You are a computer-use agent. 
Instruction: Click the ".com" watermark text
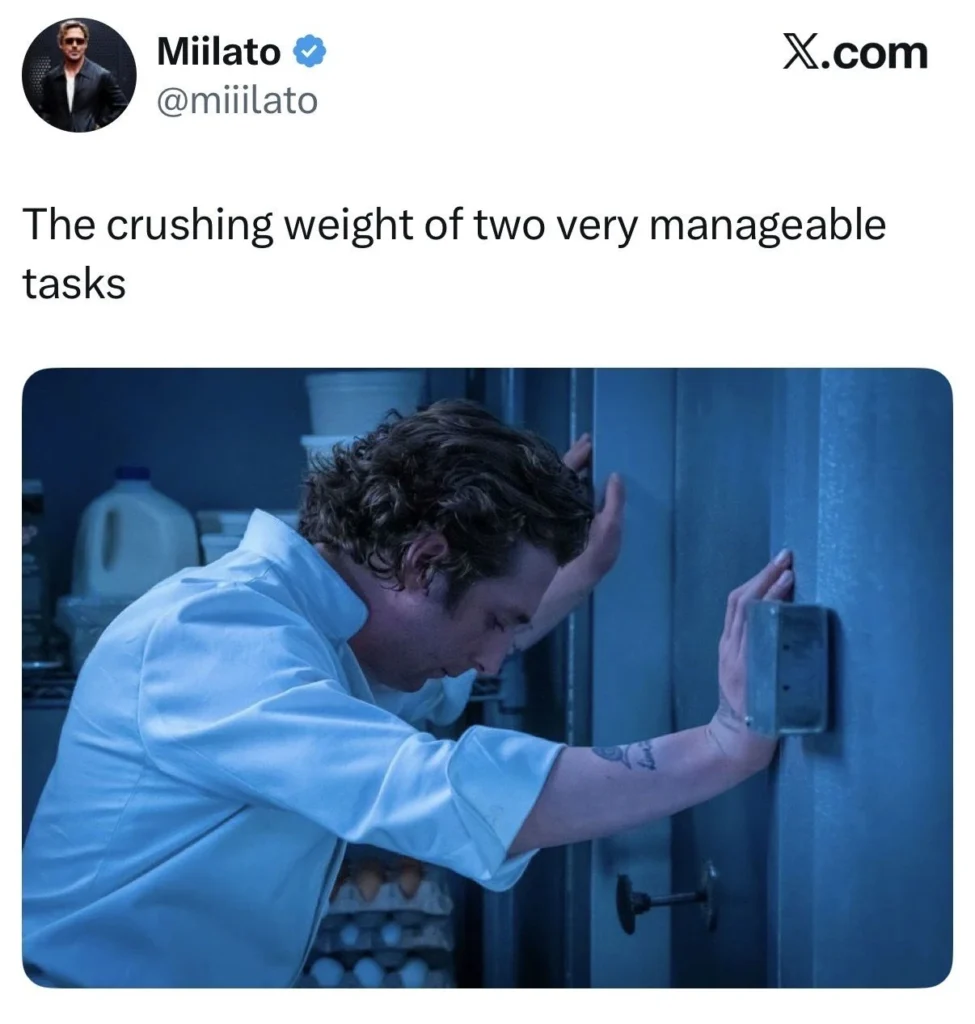point(875,54)
